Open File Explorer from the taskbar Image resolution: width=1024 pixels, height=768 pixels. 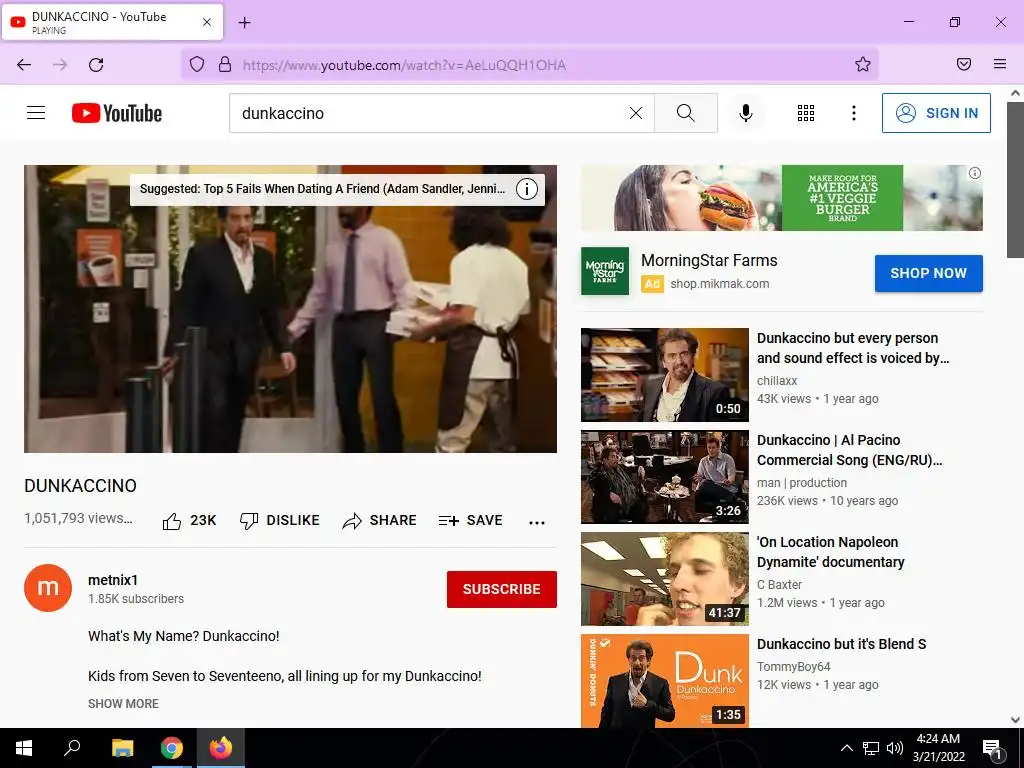tap(122, 748)
